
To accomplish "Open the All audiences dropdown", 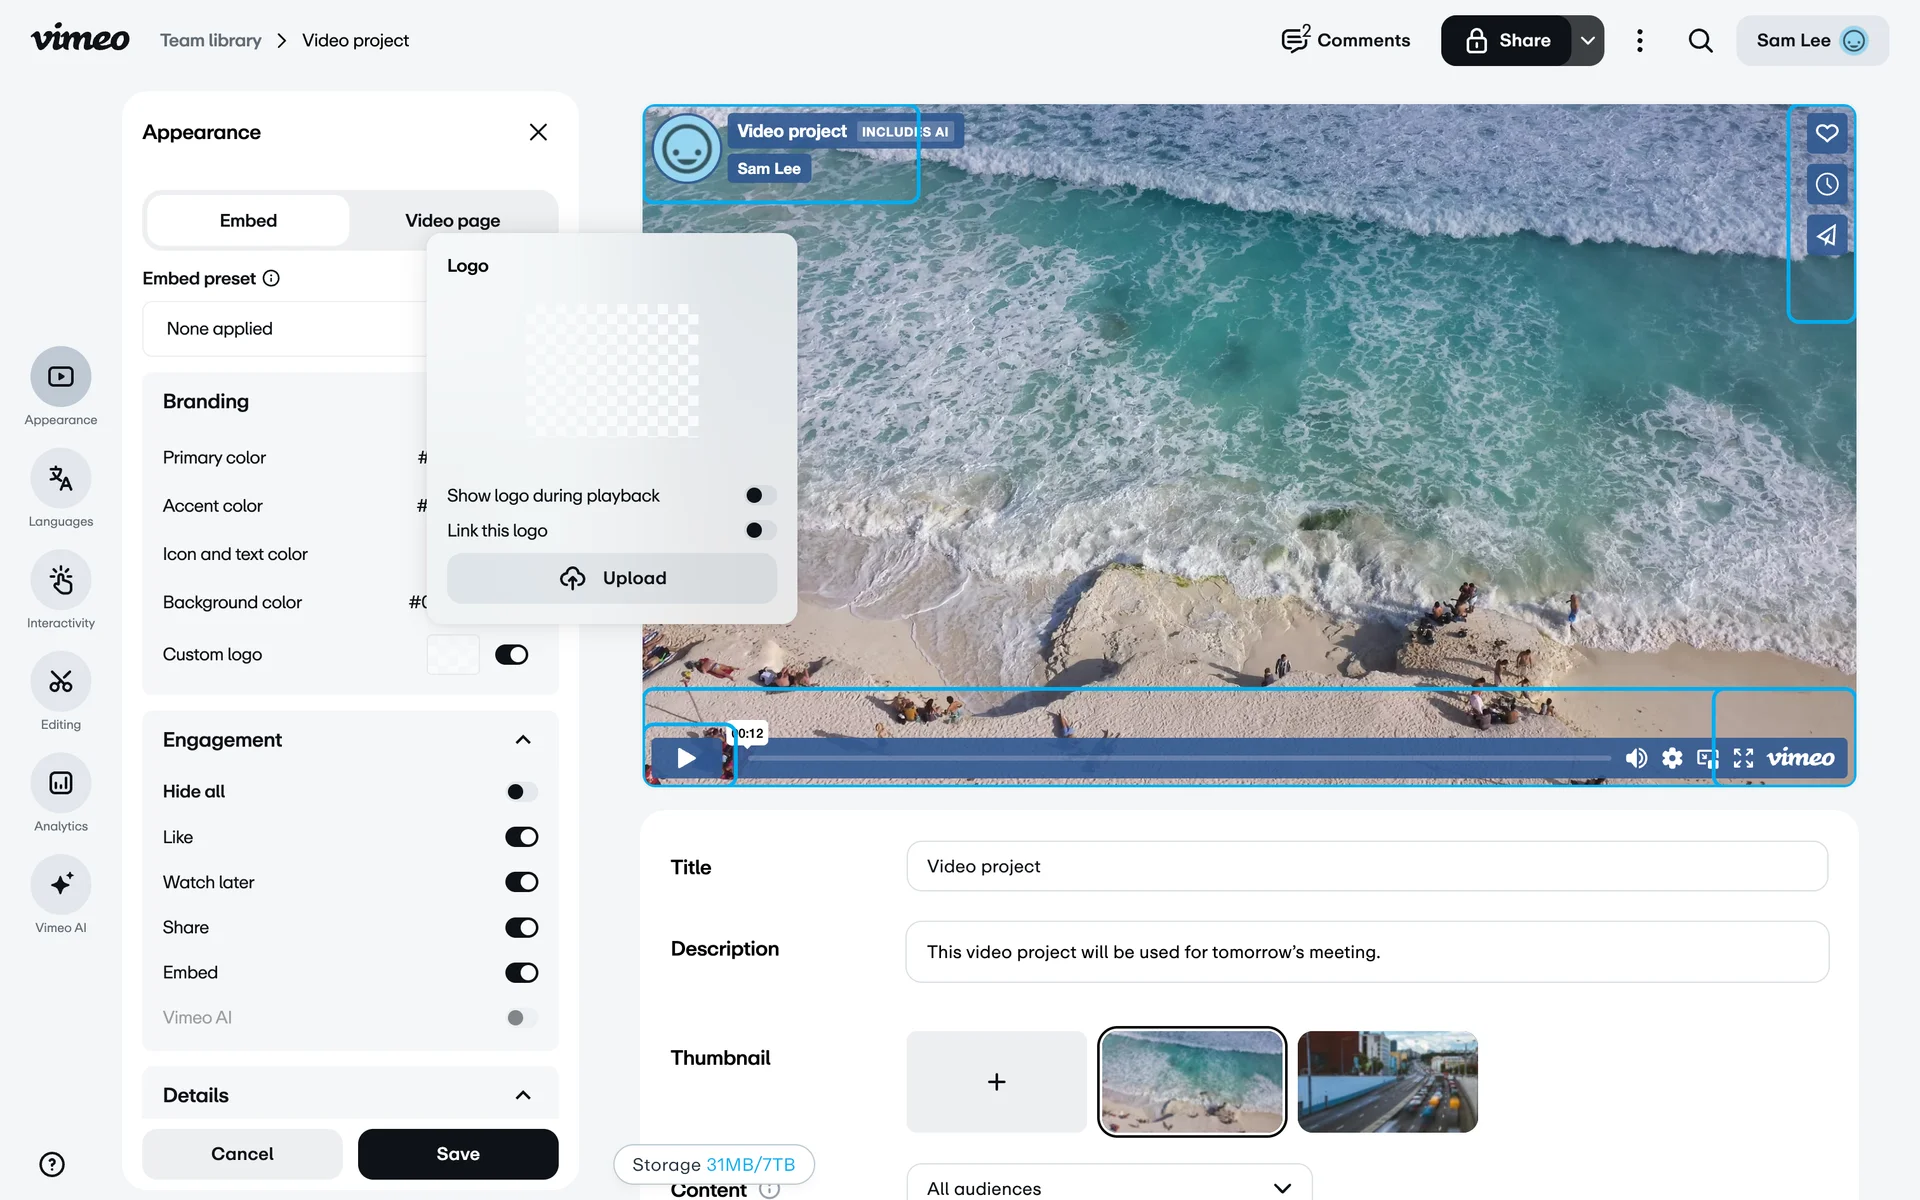I will (1108, 1187).
